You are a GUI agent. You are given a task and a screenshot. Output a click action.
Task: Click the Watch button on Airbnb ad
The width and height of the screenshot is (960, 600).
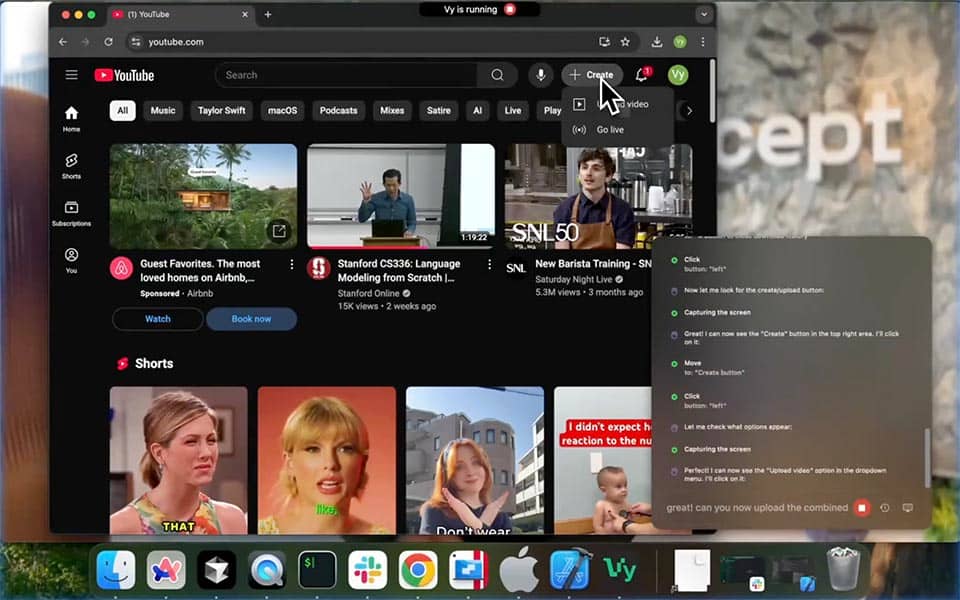158,319
